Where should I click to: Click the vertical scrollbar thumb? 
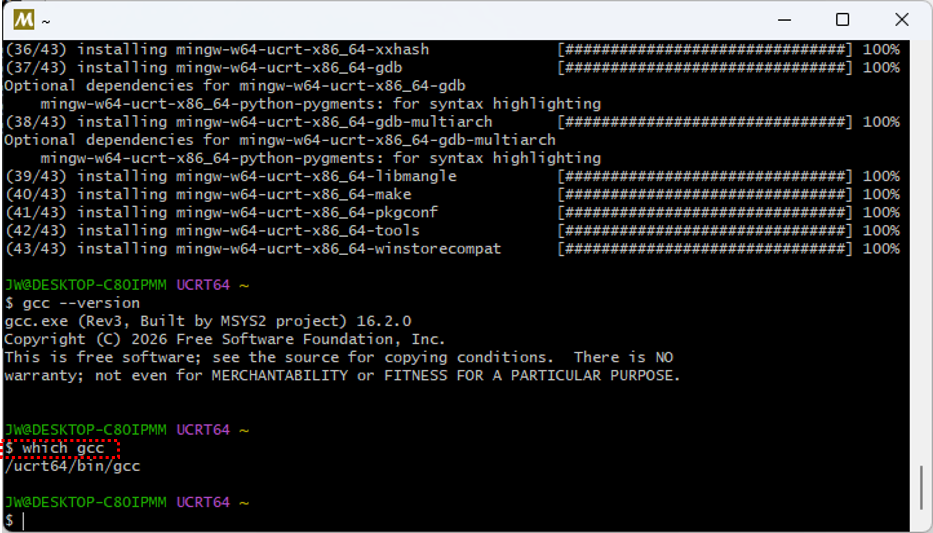coord(921,485)
